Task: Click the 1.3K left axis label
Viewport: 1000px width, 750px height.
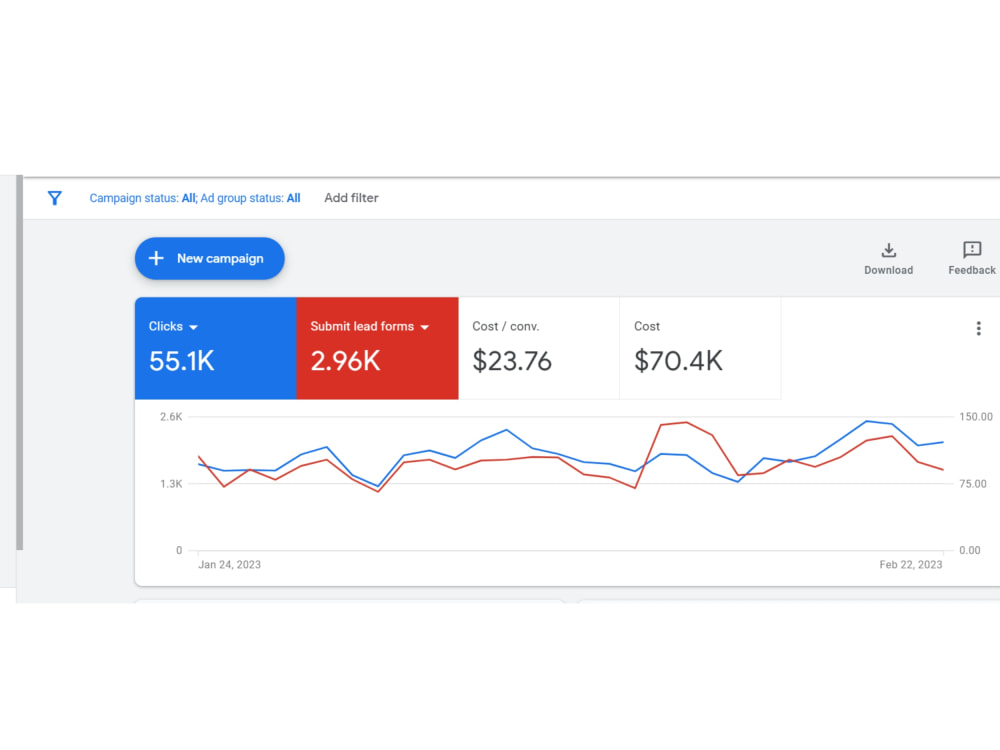Action: click(x=171, y=484)
